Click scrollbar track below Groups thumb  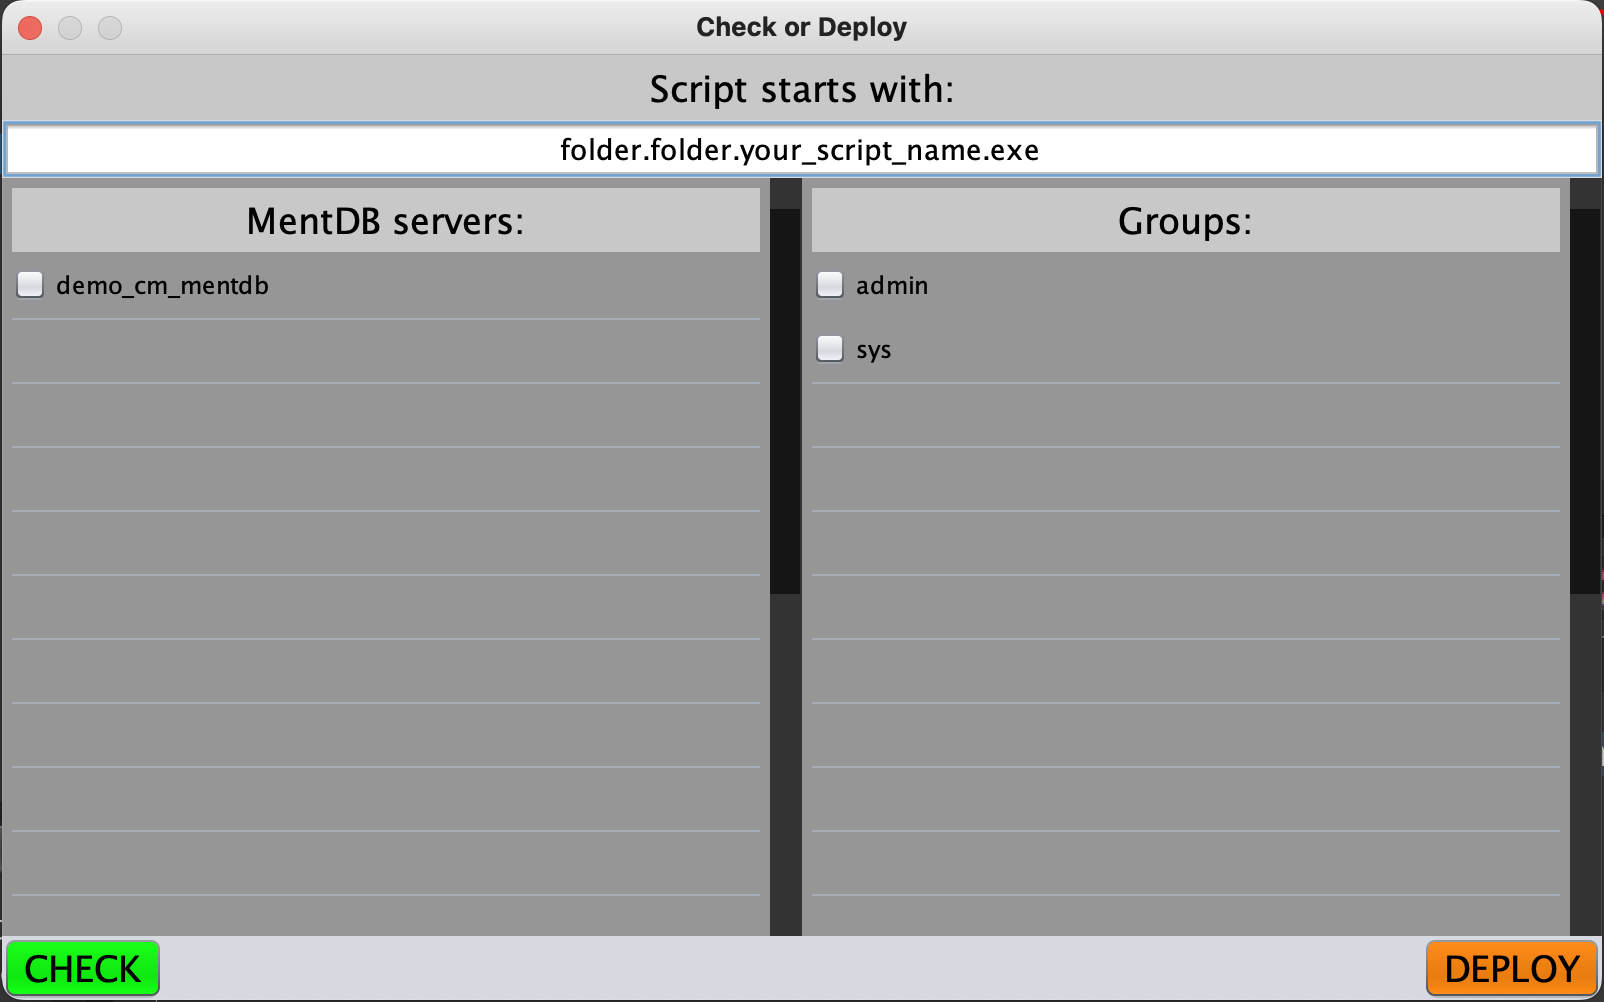pyautogui.click(x=1585, y=760)
